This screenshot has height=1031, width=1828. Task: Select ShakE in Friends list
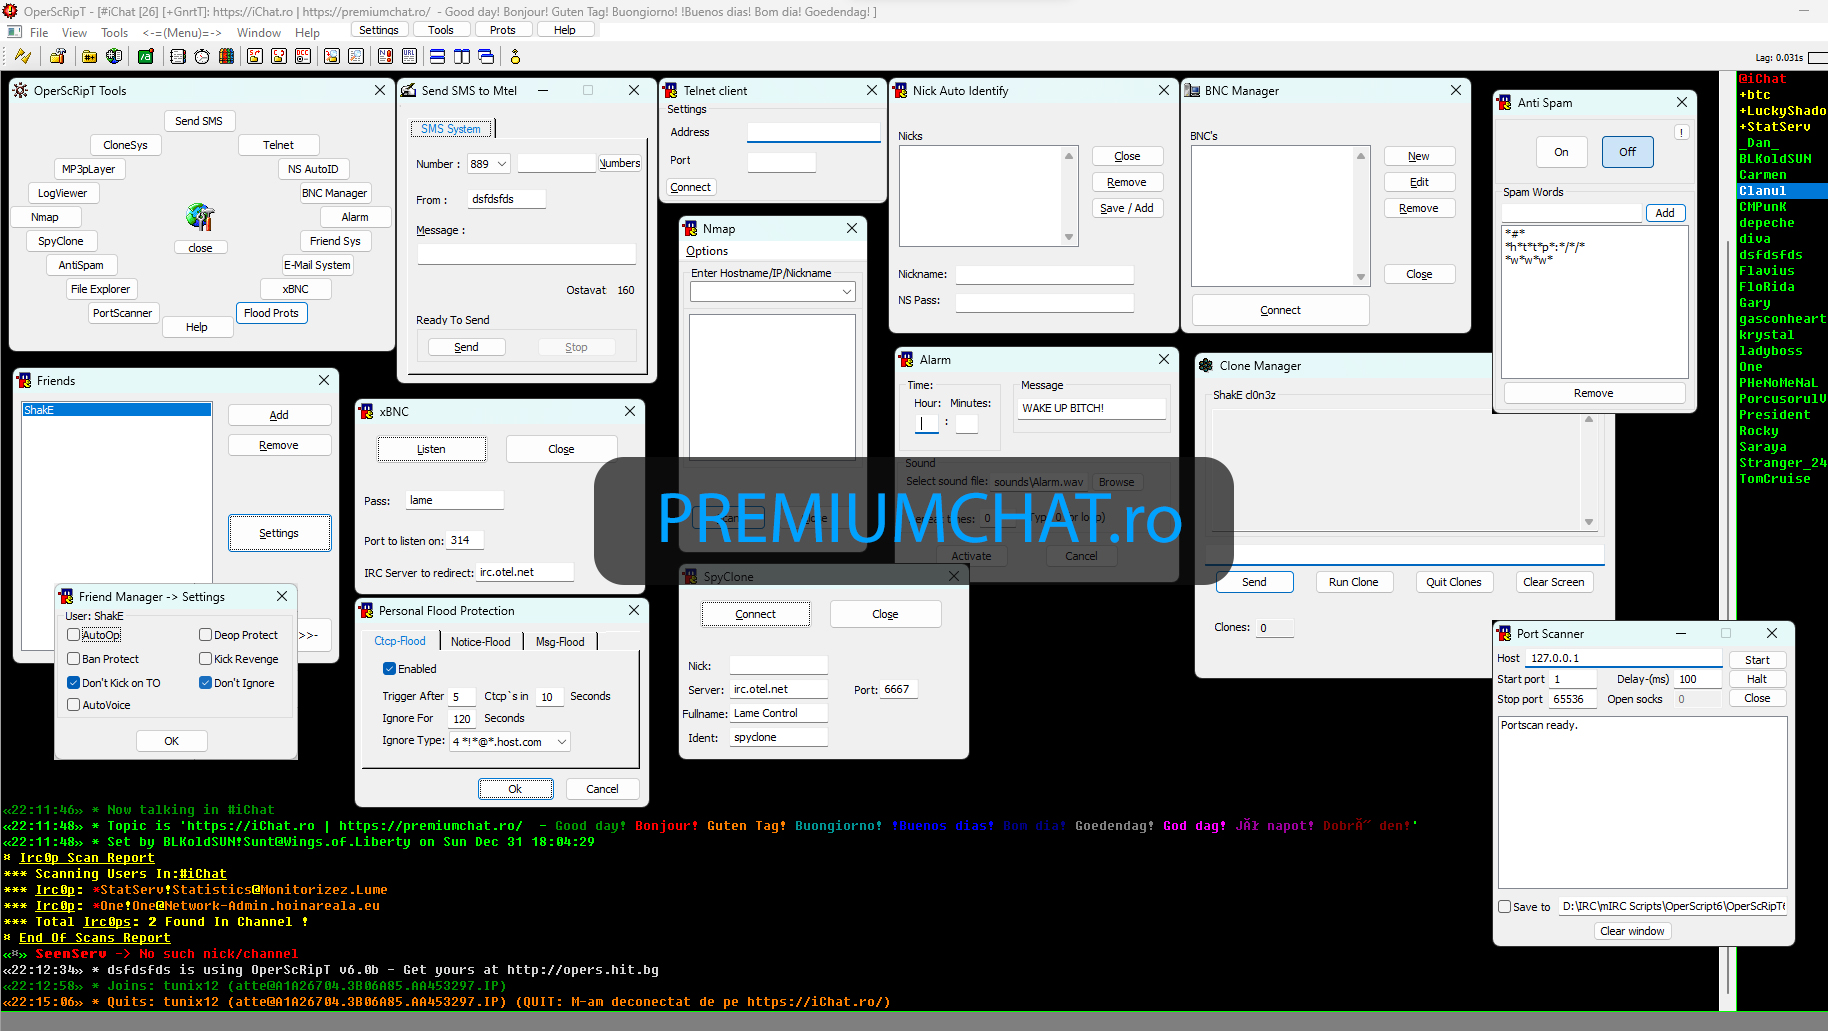[x=117, y=410]
